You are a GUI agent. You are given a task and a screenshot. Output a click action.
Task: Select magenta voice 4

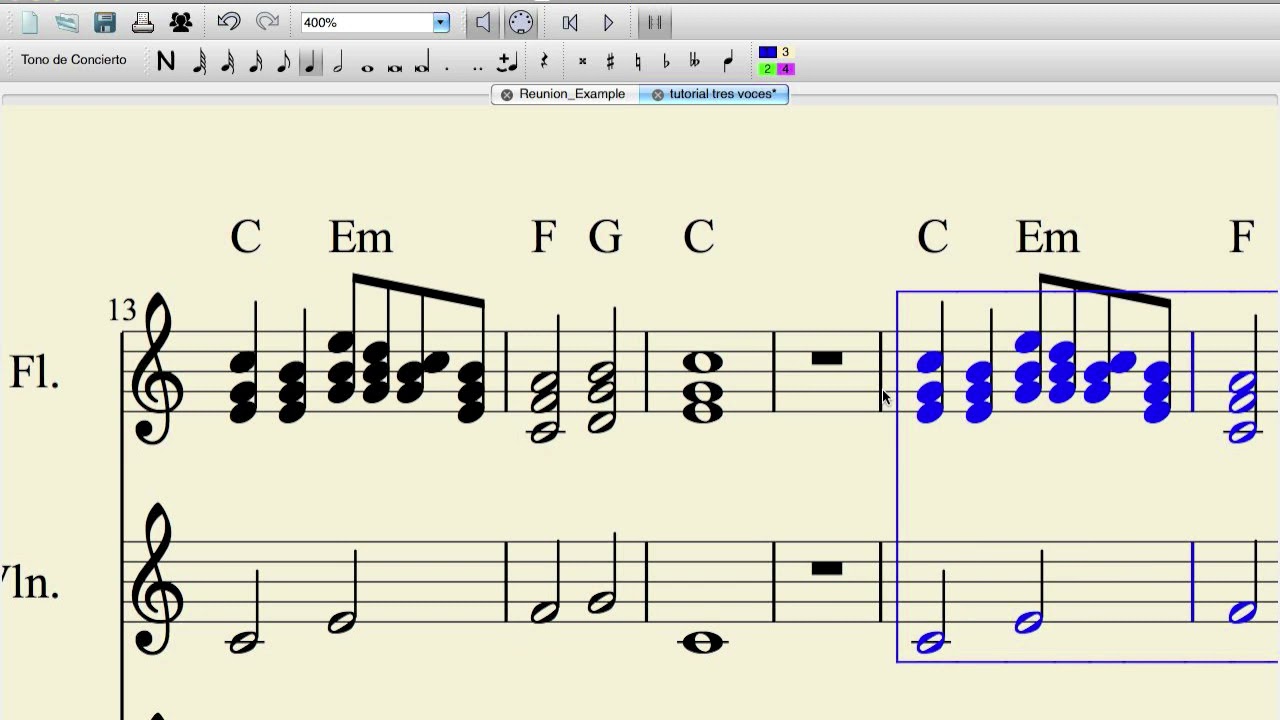tap(786, 69)
